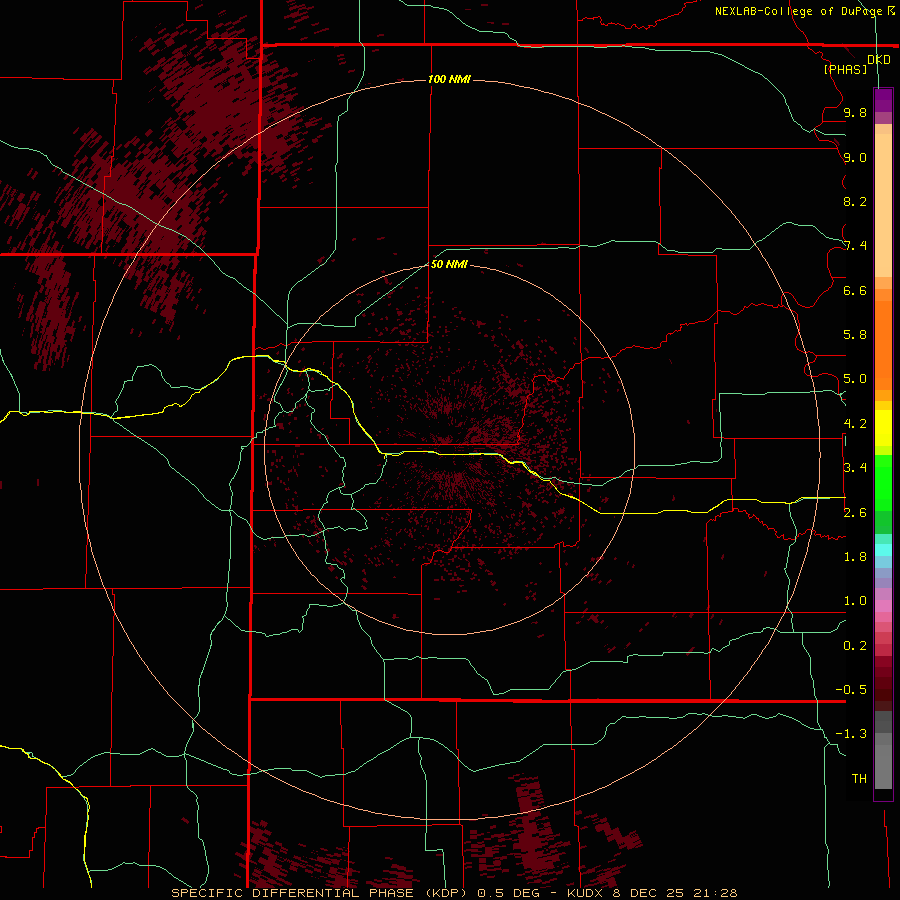Click the 0.2 legend value
The image size is (900, 900).
855,646
